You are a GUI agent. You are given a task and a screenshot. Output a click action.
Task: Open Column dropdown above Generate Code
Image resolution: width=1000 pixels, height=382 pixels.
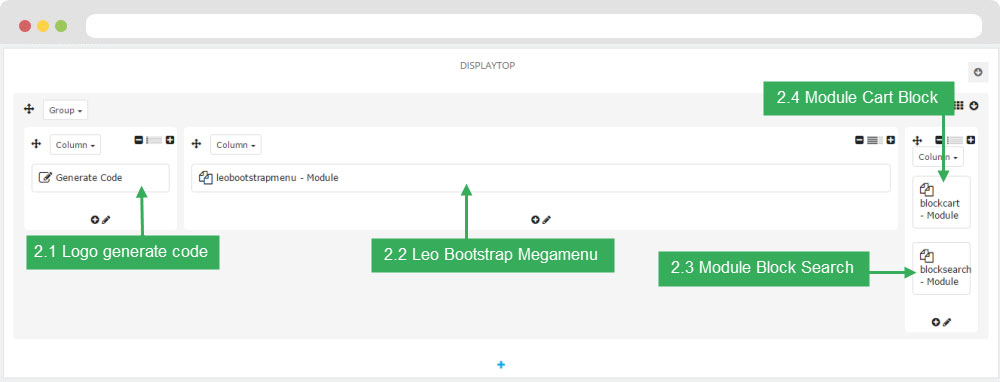75,145
